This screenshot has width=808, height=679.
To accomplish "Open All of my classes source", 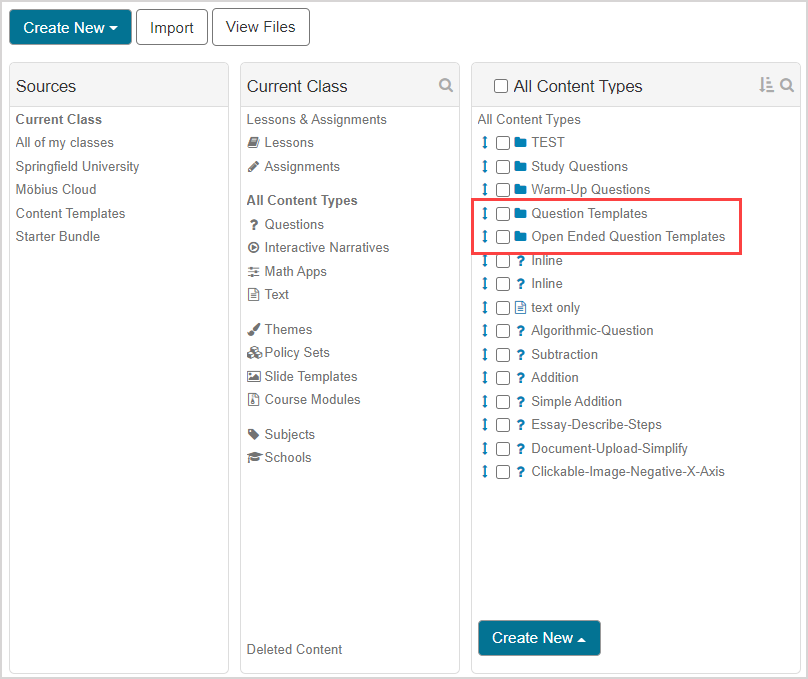I will [x=64, y=142].
